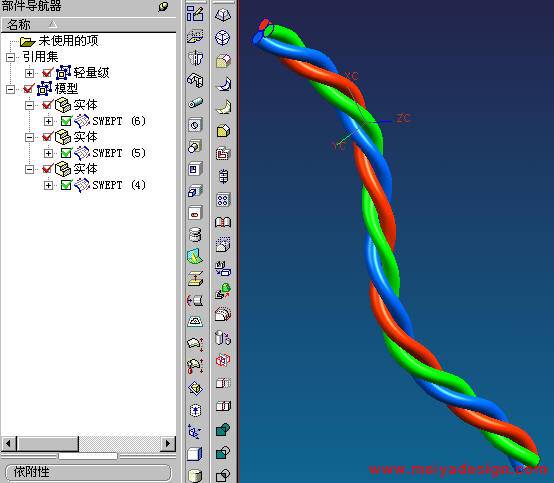Click the Mirror Body book icon
This screenshot has width=554, height=483.
pos(223,222)
